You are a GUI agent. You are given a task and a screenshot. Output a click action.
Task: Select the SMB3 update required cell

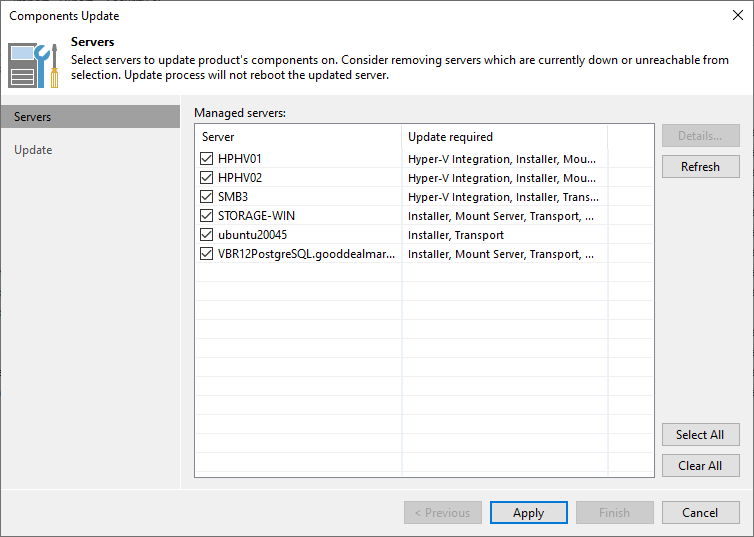pyautogui.click(x=504, y=197)
